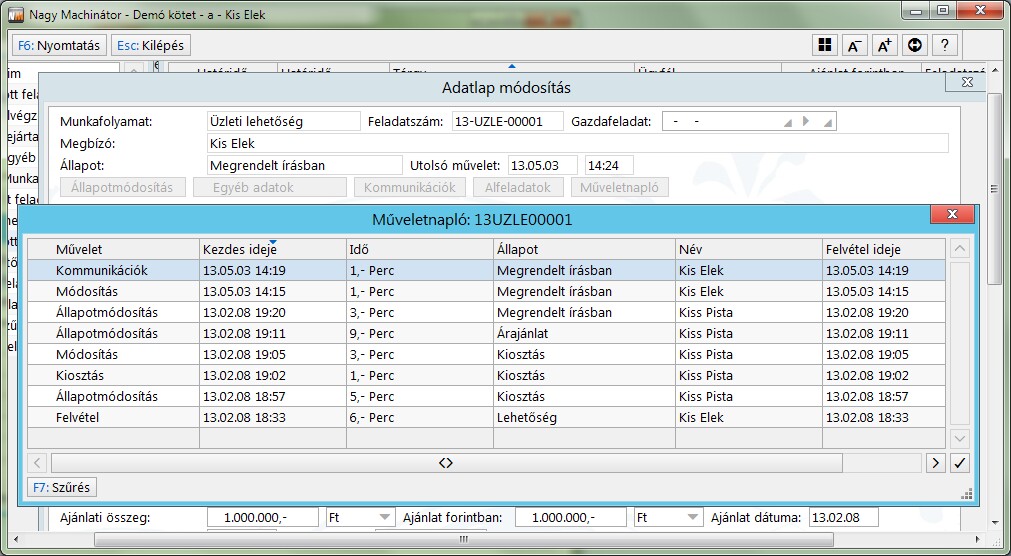Click the Állapot field Megrendelt írásban

[x=304, y=165]
